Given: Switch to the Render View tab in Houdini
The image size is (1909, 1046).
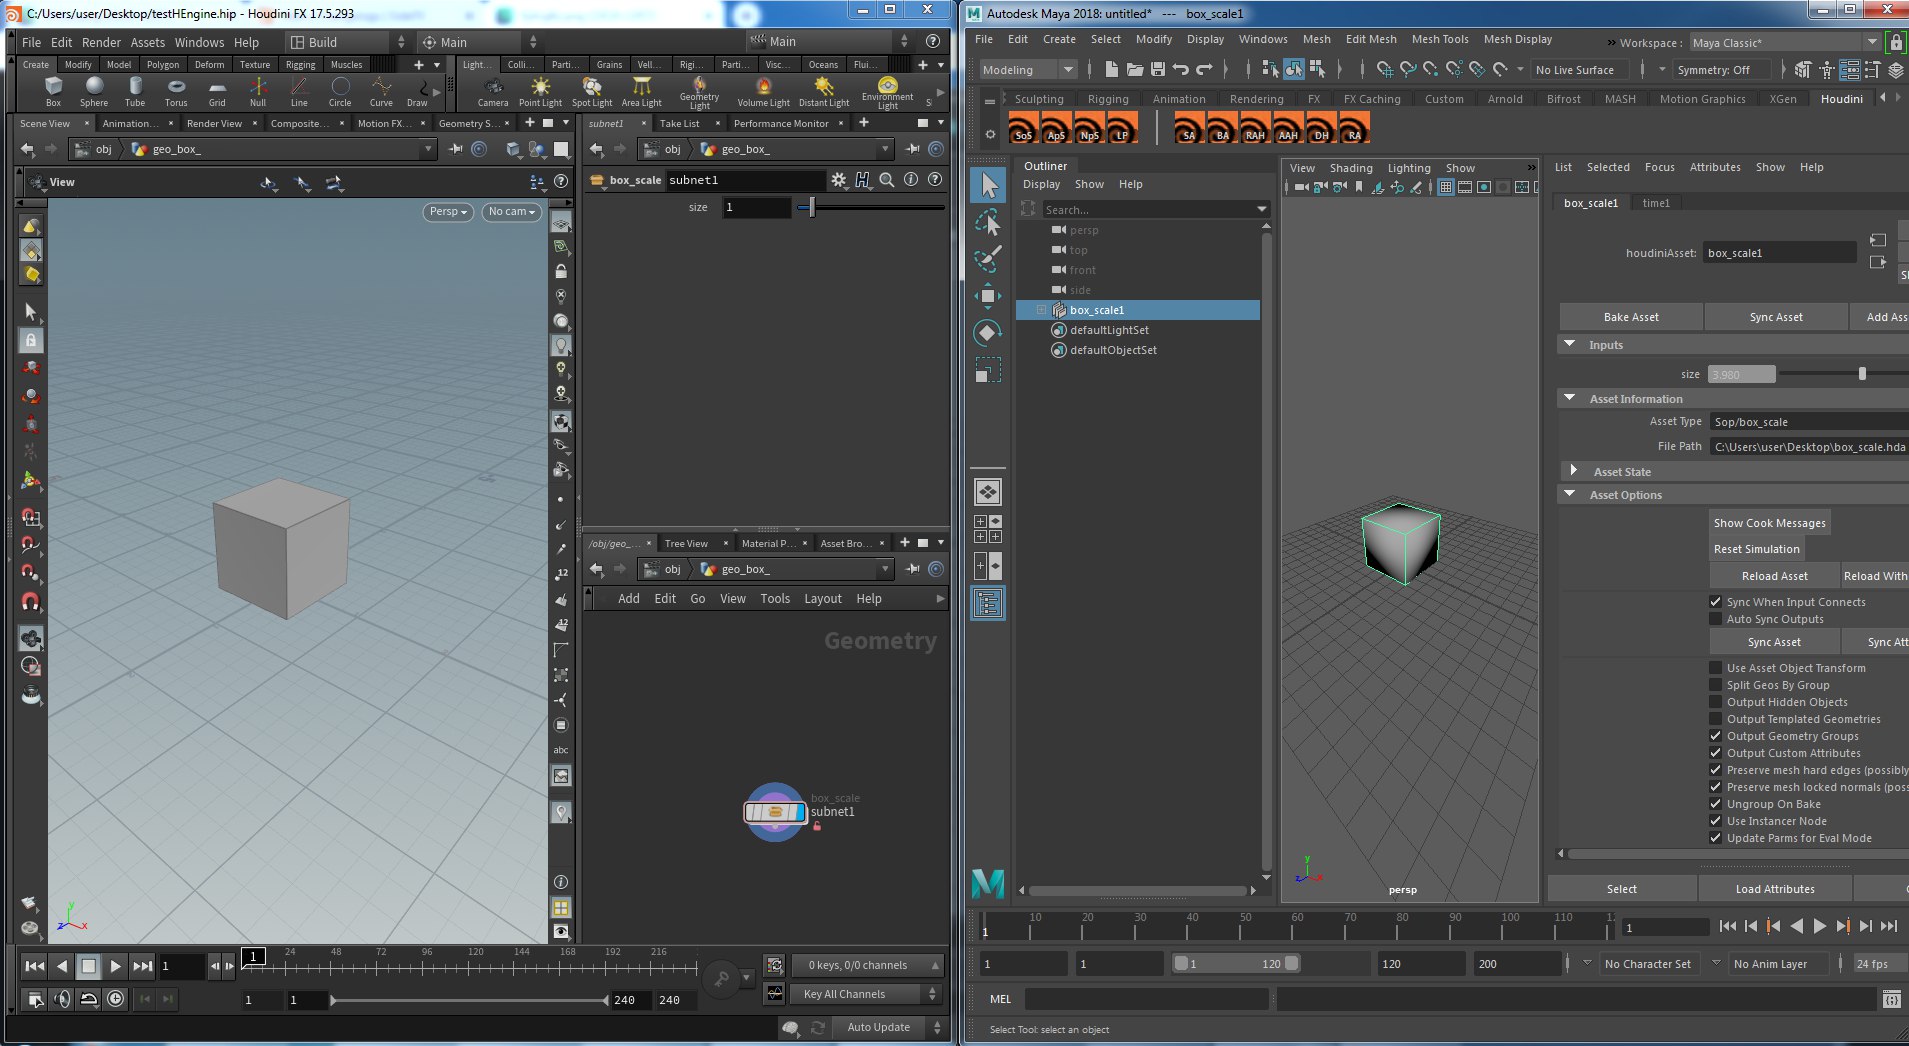Looking at the screenshot, I should pyautogui.click(x=214, y=123).
